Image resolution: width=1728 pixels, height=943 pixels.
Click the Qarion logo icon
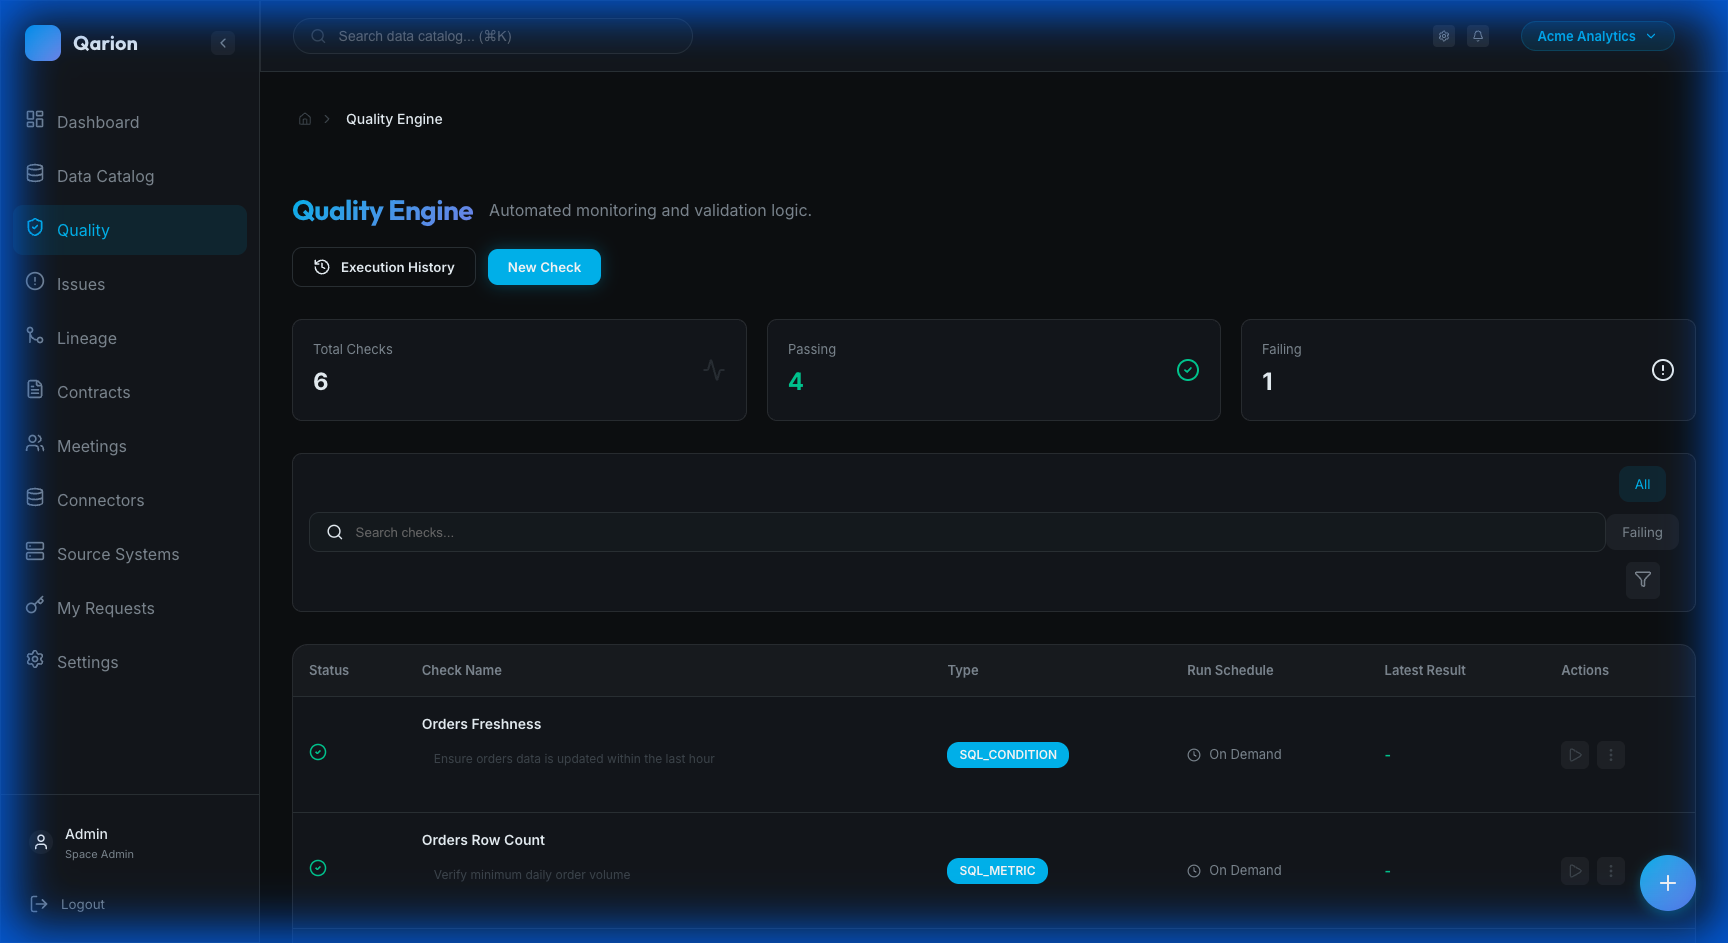[x=43, y=43]
